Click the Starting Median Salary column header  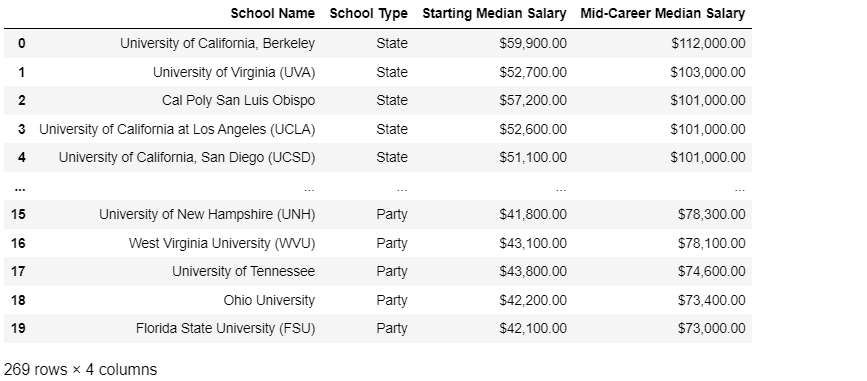pos(494,14)
